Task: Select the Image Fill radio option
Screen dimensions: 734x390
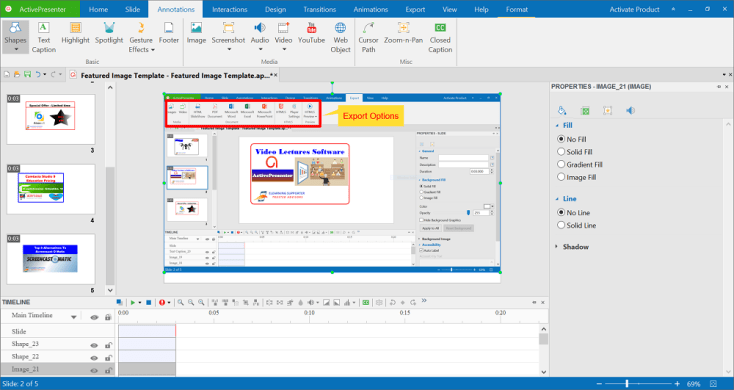Action: (x=561, y=177)
